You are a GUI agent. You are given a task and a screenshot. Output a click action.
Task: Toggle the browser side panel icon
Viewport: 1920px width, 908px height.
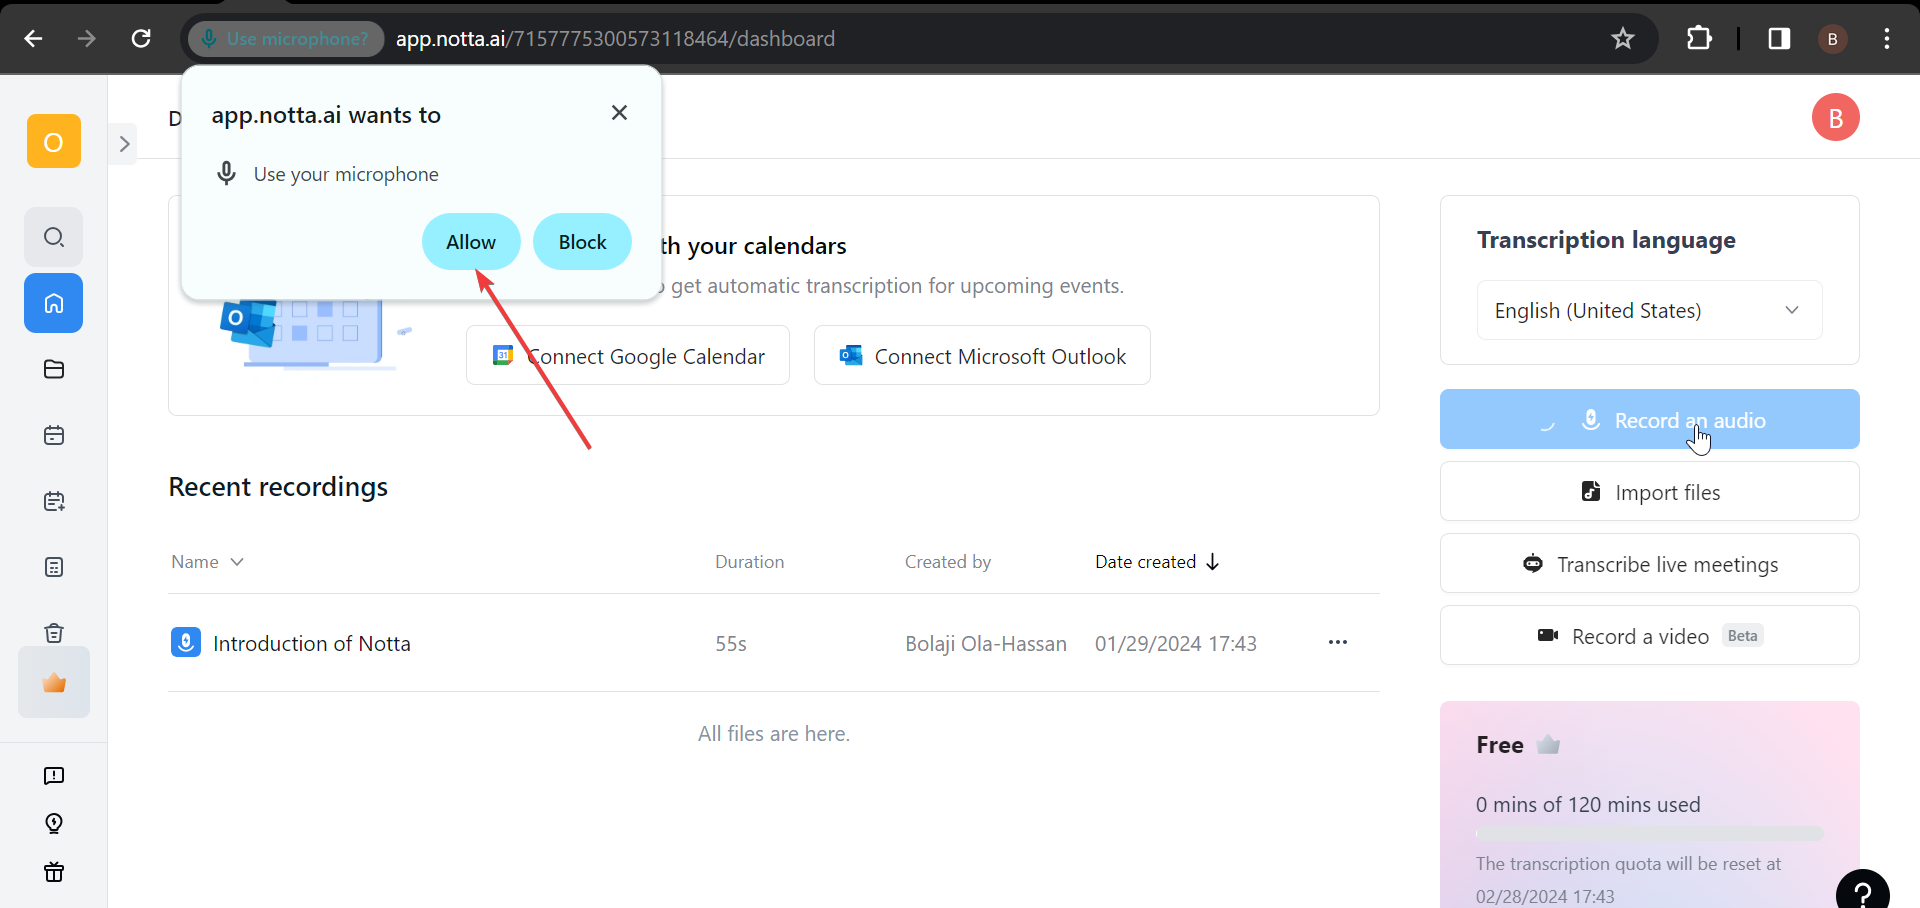(1779, 38)
